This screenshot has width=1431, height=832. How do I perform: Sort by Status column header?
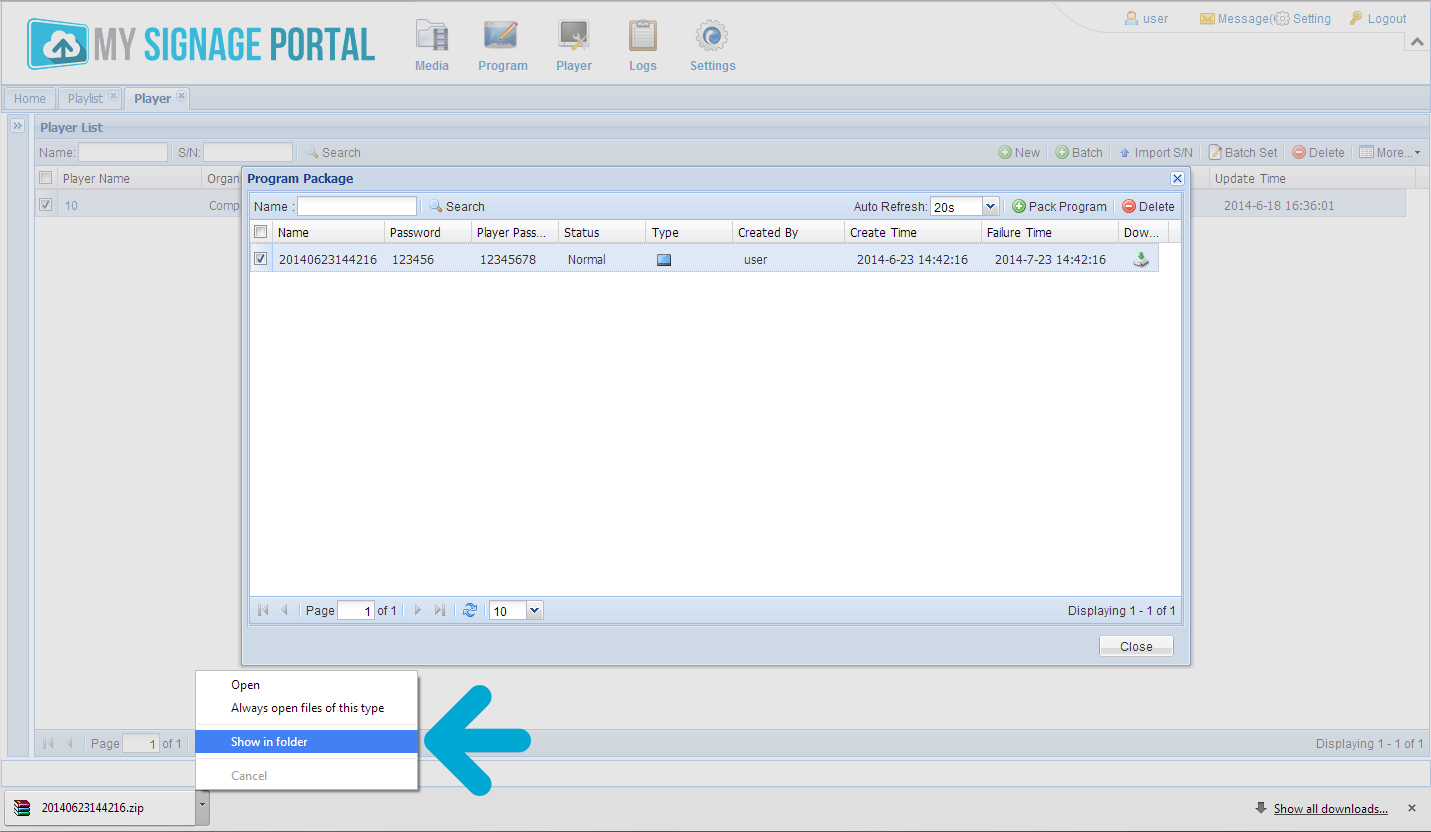click(x=602, y=232)
